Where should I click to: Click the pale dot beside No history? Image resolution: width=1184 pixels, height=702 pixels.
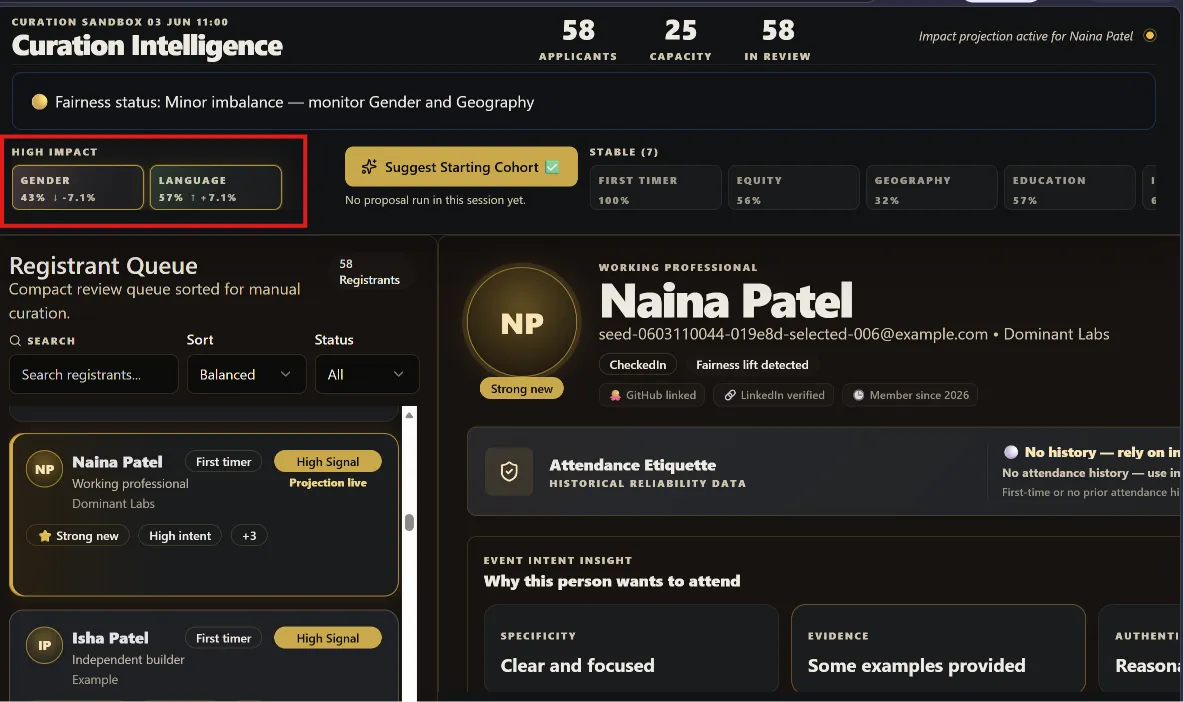(x=1010, y=452)
